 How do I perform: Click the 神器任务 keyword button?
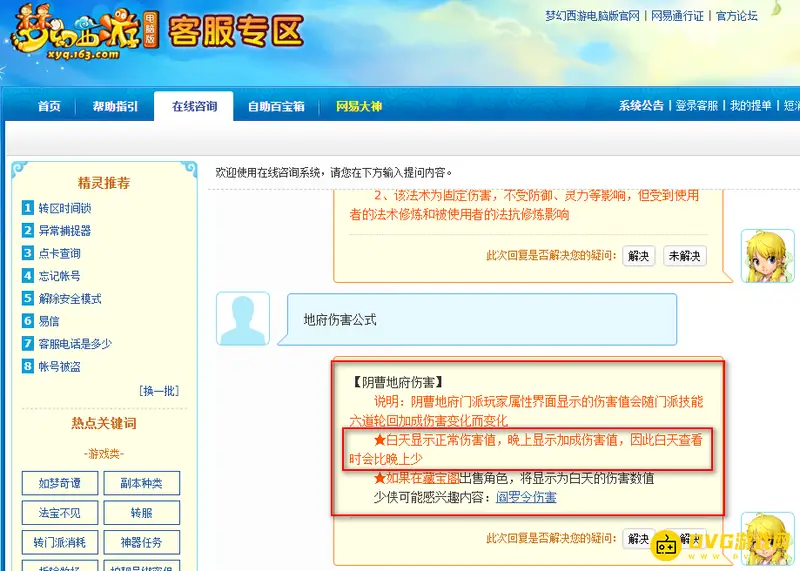click(141, 542)
